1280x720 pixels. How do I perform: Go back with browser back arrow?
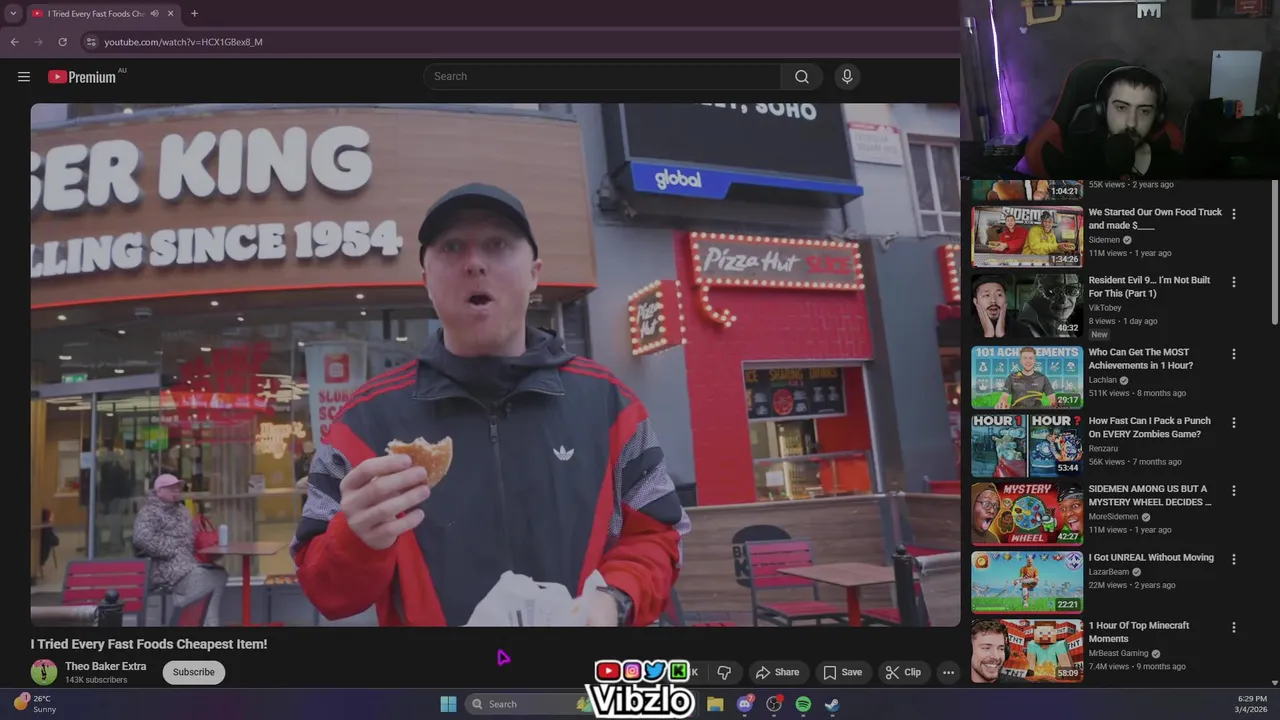(x=14, y=42)
